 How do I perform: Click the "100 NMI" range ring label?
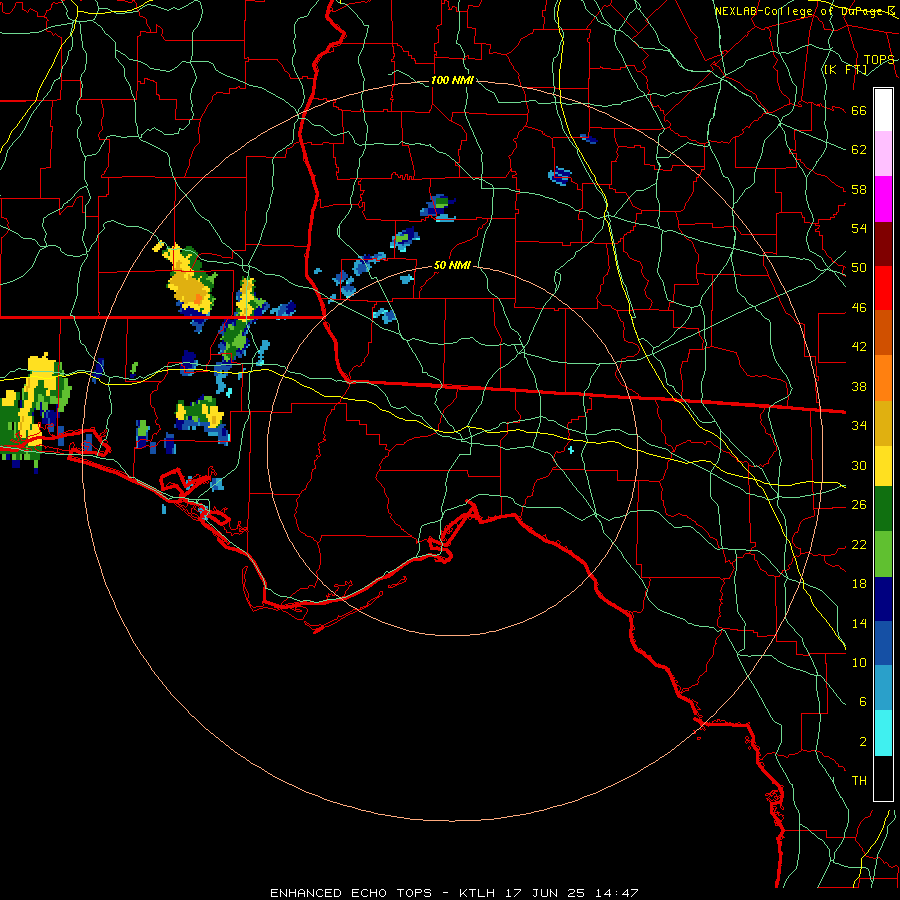click(x=452, y=80)
